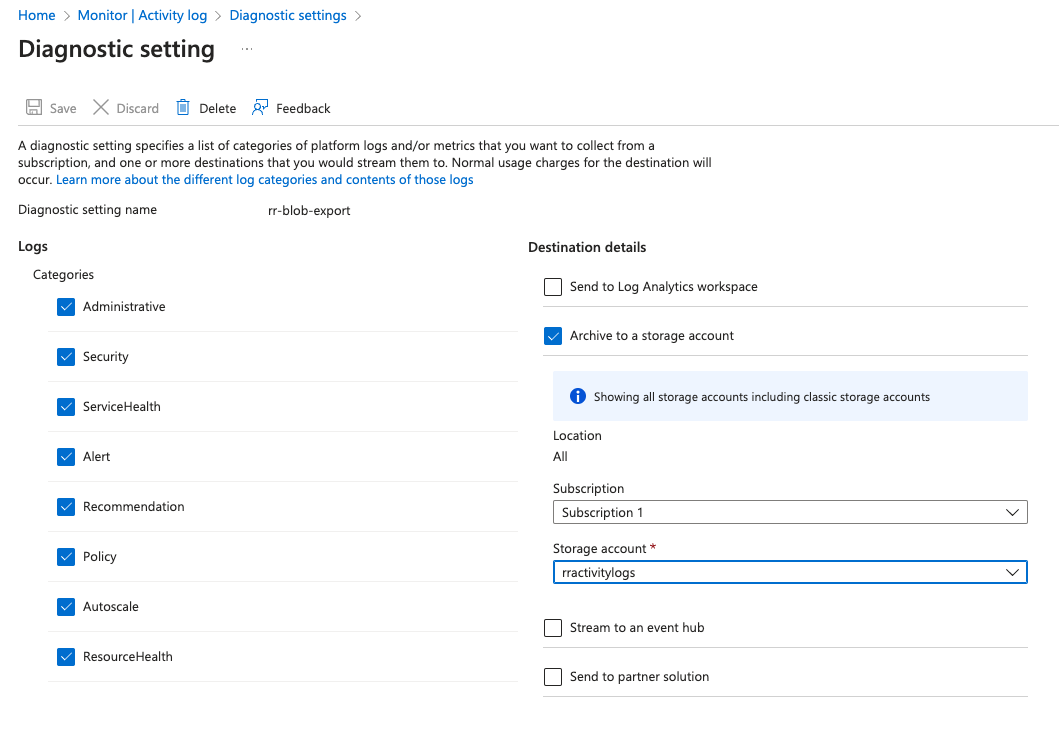Go to Home breadcrumb
1059x729 pixels.
point(37,15)
